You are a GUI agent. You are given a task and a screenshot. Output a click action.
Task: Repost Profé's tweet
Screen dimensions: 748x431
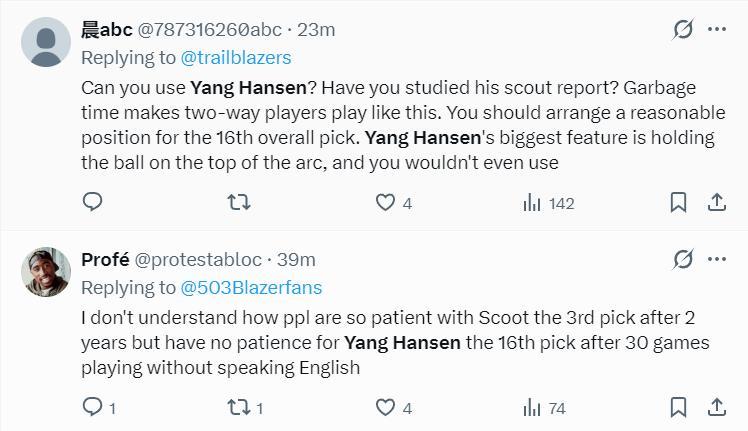(239, 407)
